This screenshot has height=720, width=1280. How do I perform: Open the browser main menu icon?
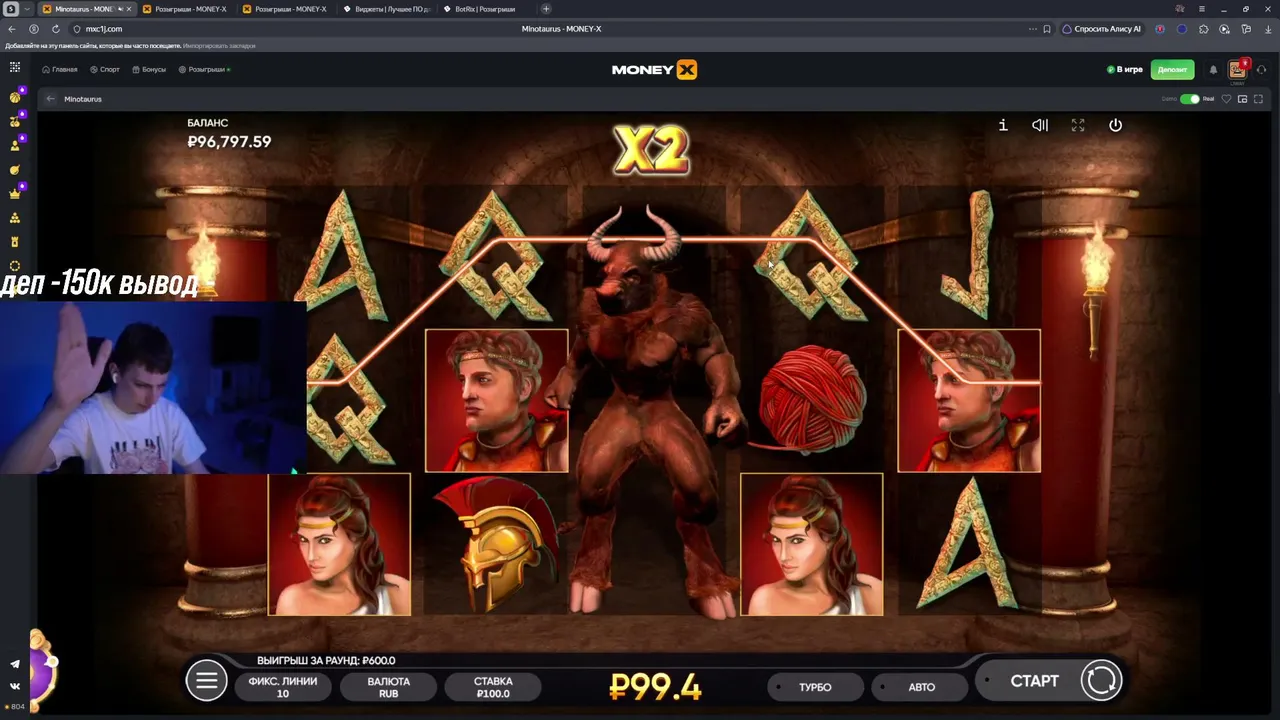click(1202, 9)
